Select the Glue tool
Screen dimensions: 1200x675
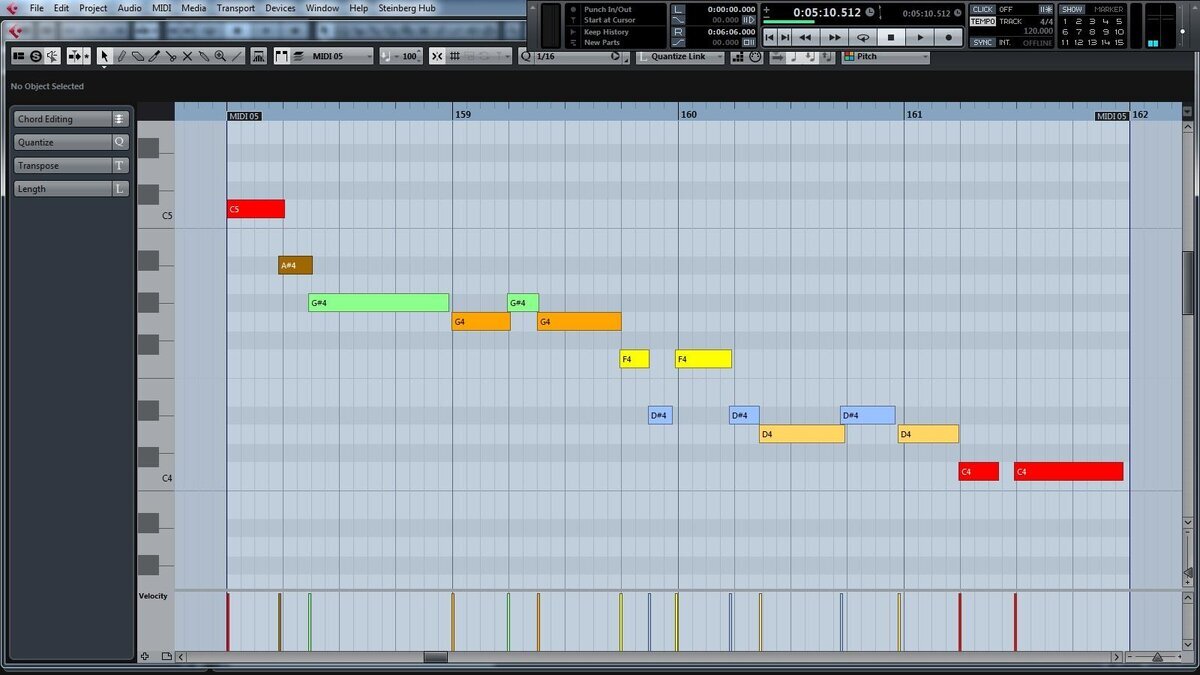(x=203, y=57)
